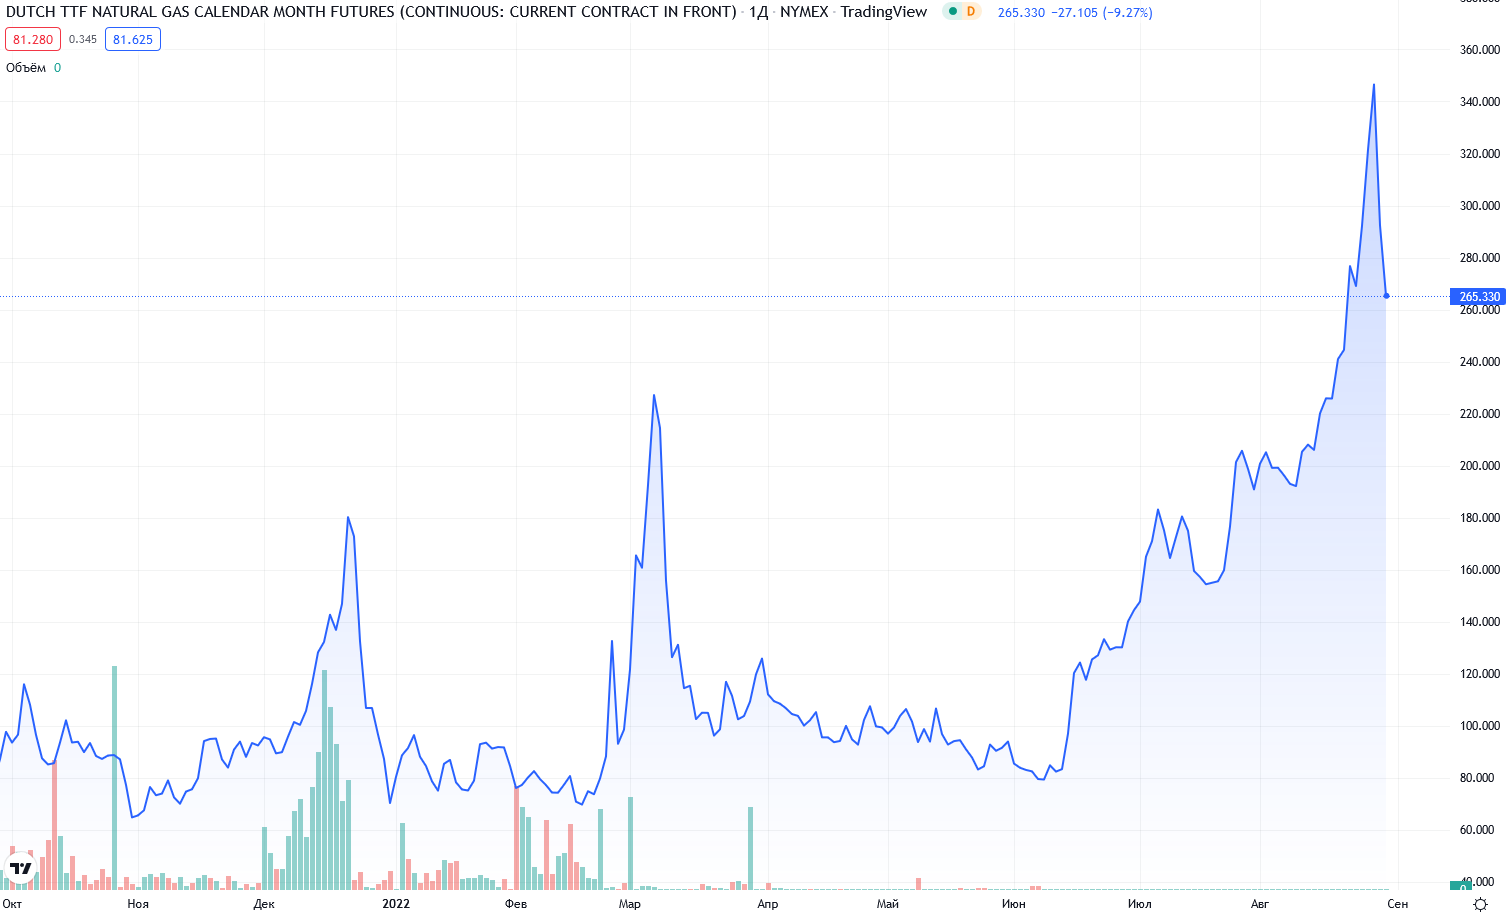Click the TradingView source label in header
Screen dimensions: 1509x916
click(x=883, y=12)
